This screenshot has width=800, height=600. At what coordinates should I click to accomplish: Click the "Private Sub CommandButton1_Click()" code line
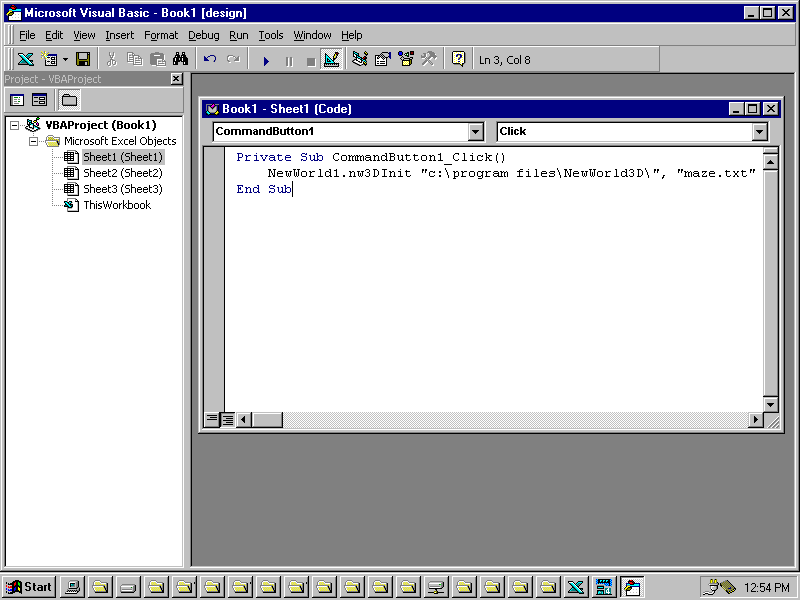click(371, 157)
